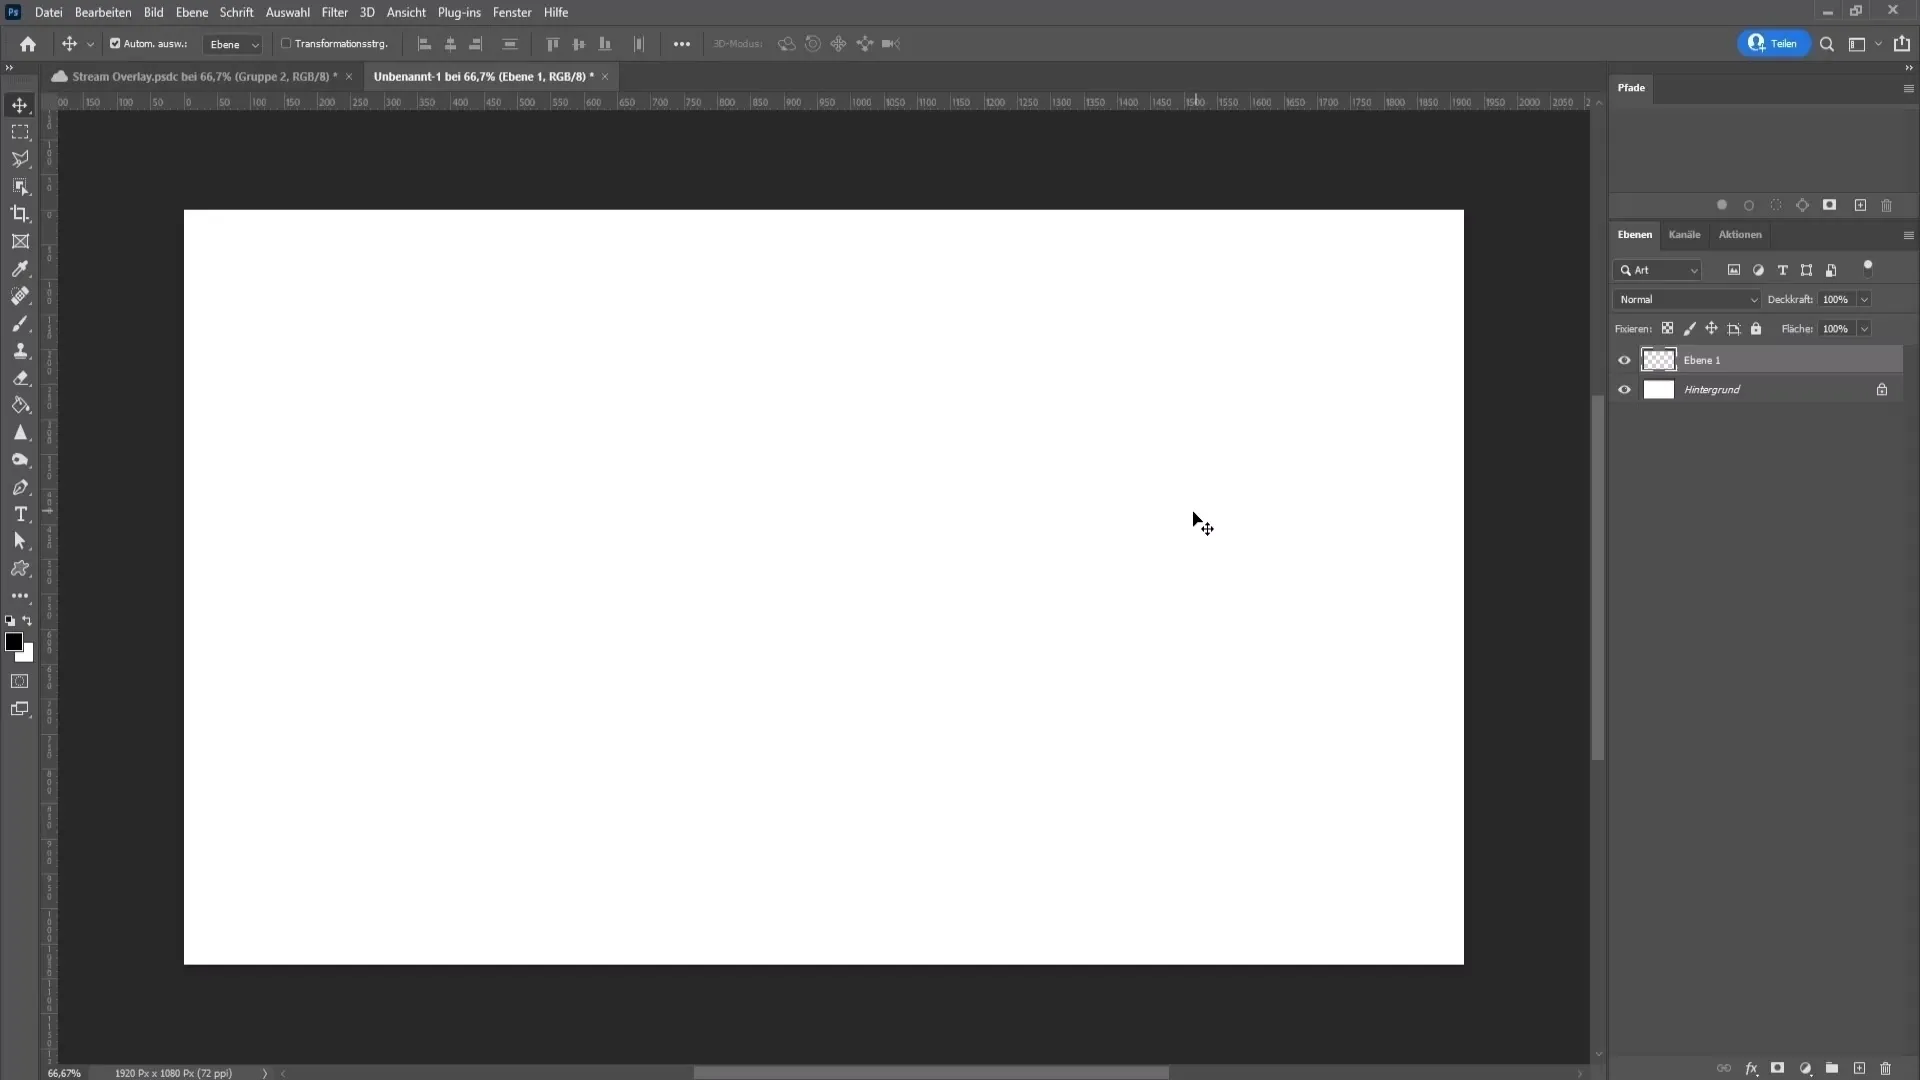Open the Filter menu

click(332, 12)
